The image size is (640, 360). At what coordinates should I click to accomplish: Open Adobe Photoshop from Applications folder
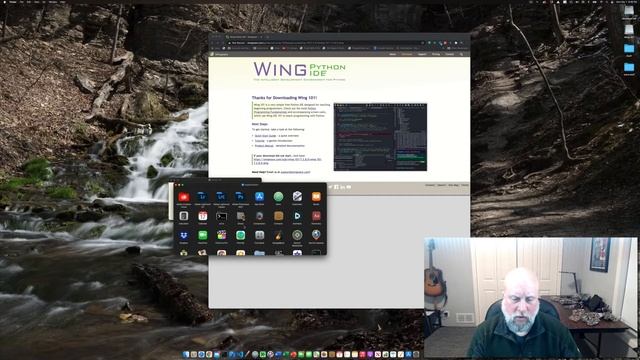coord(240,197)
